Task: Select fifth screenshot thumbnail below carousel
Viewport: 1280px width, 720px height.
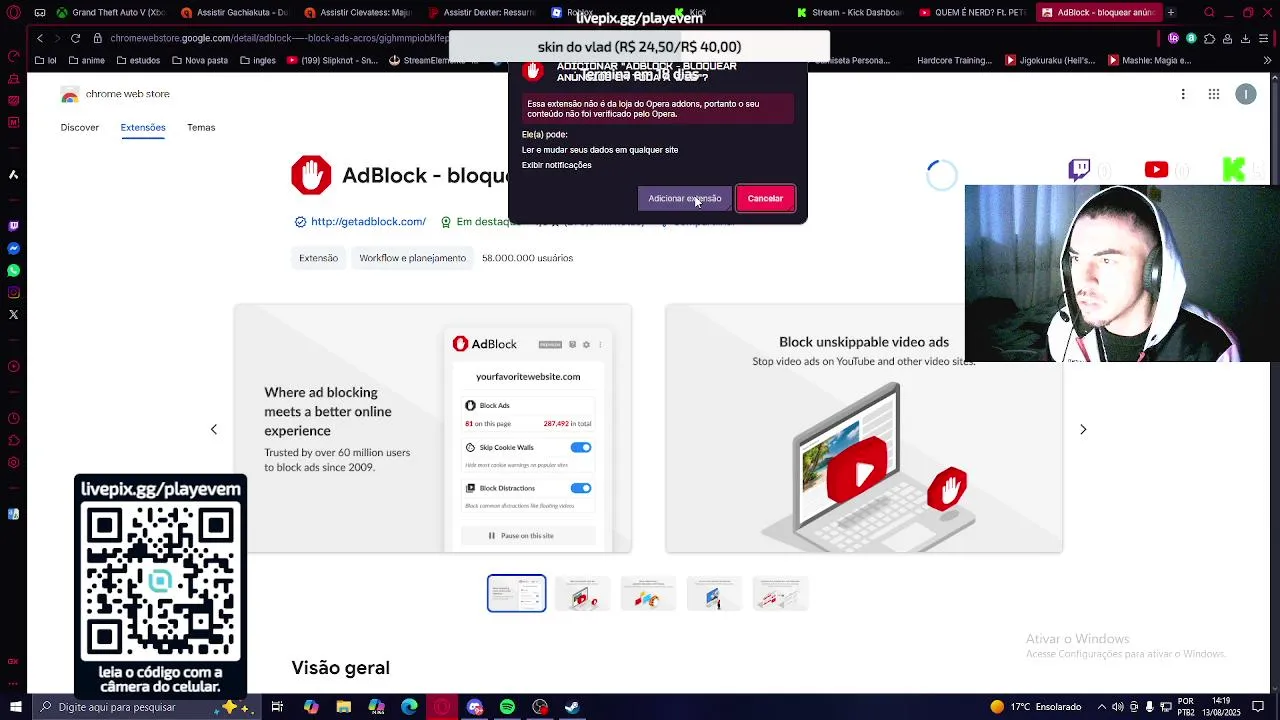Action: pos(780,593)
